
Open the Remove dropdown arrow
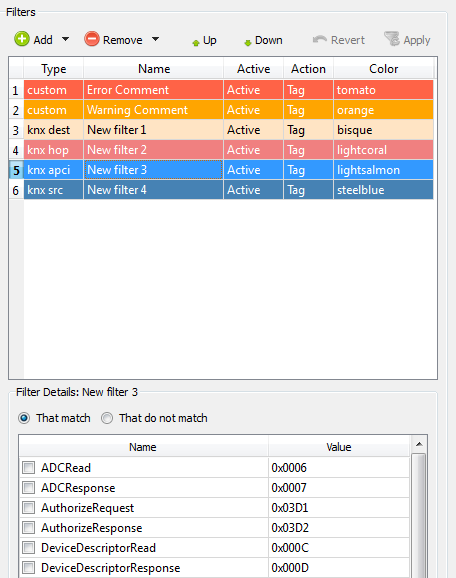(156, 39)
